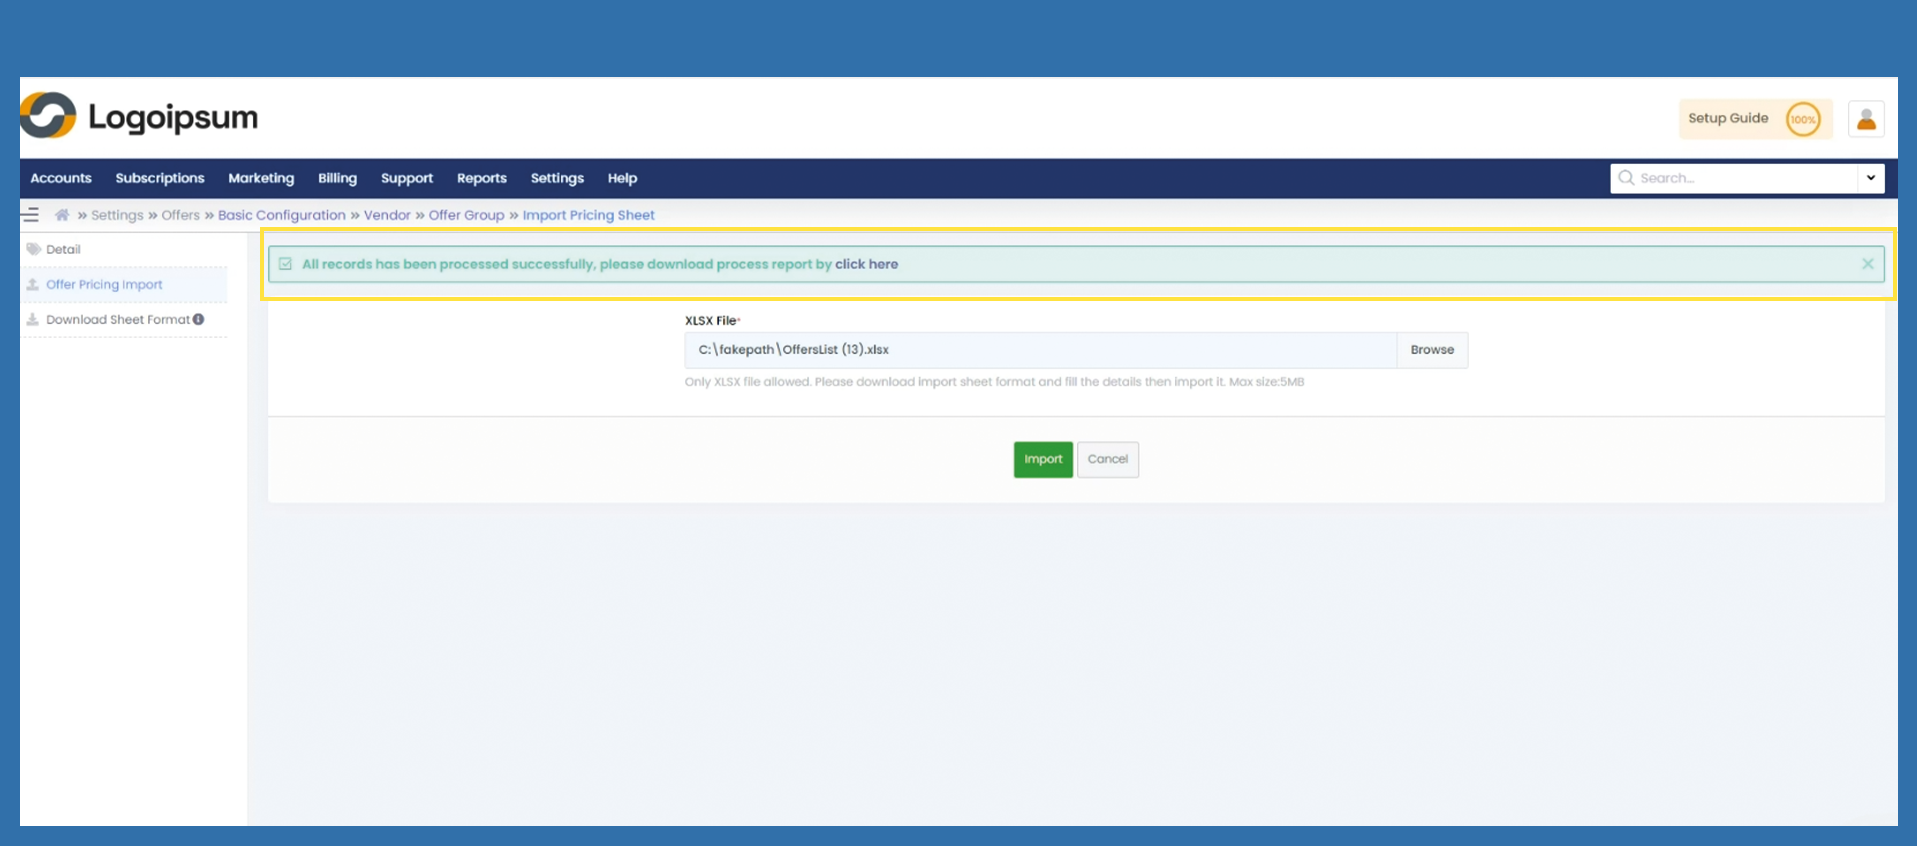Click the Browse file button
Screen dimensions: 1917x846
1431,350
